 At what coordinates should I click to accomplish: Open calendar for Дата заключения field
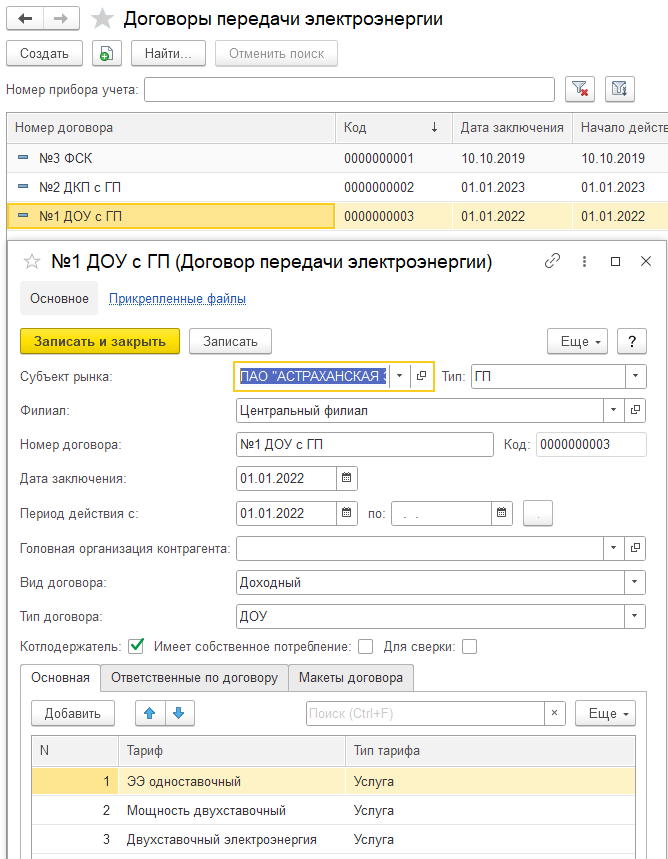[x=346, y=478]
